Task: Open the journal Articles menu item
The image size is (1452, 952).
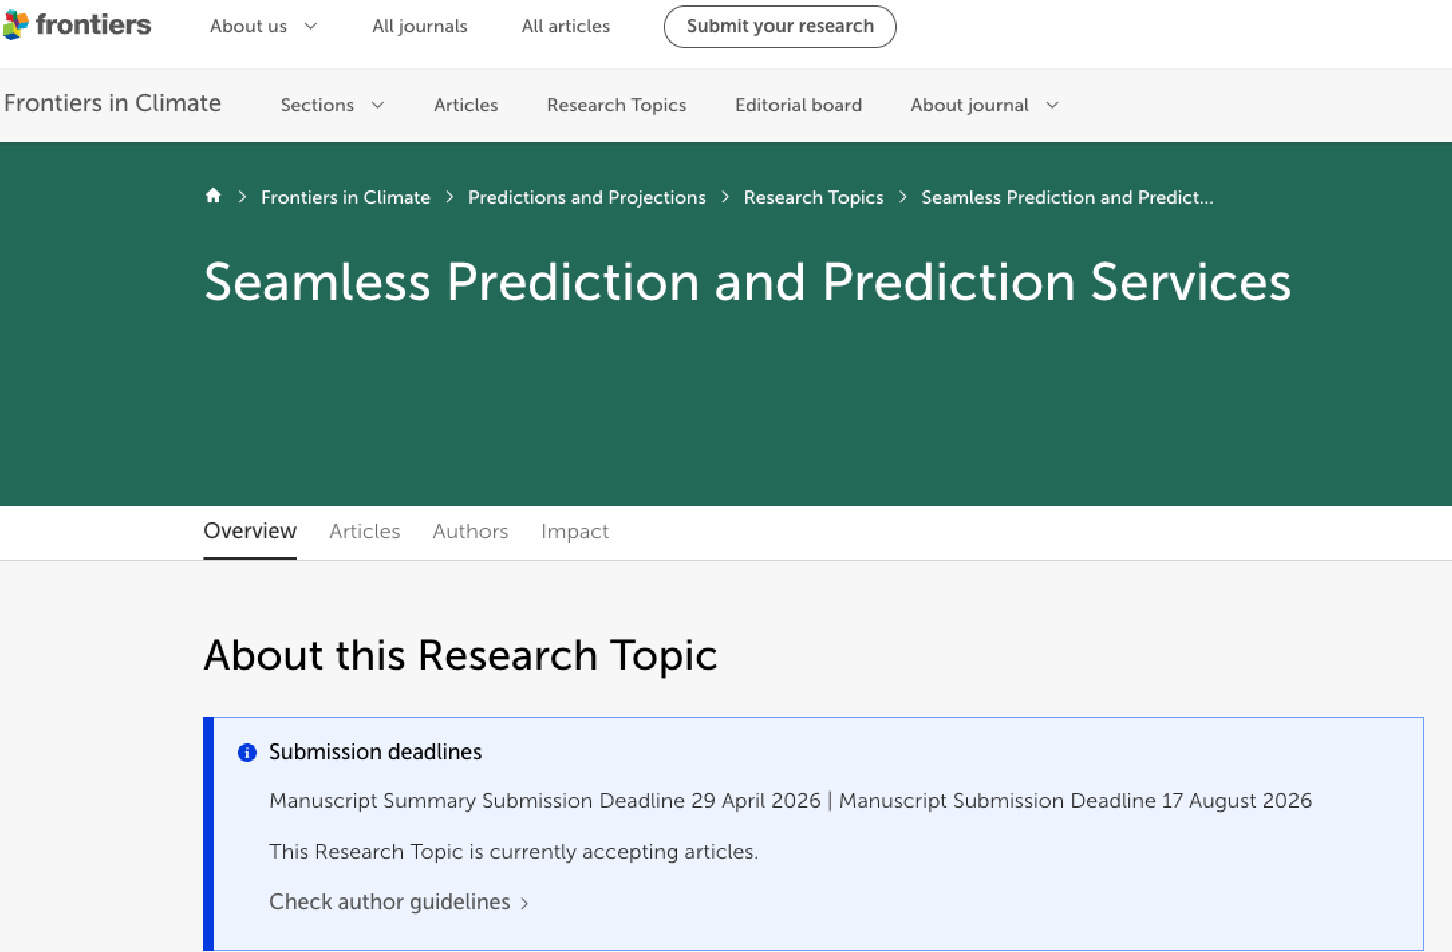Action: (466, 105)
